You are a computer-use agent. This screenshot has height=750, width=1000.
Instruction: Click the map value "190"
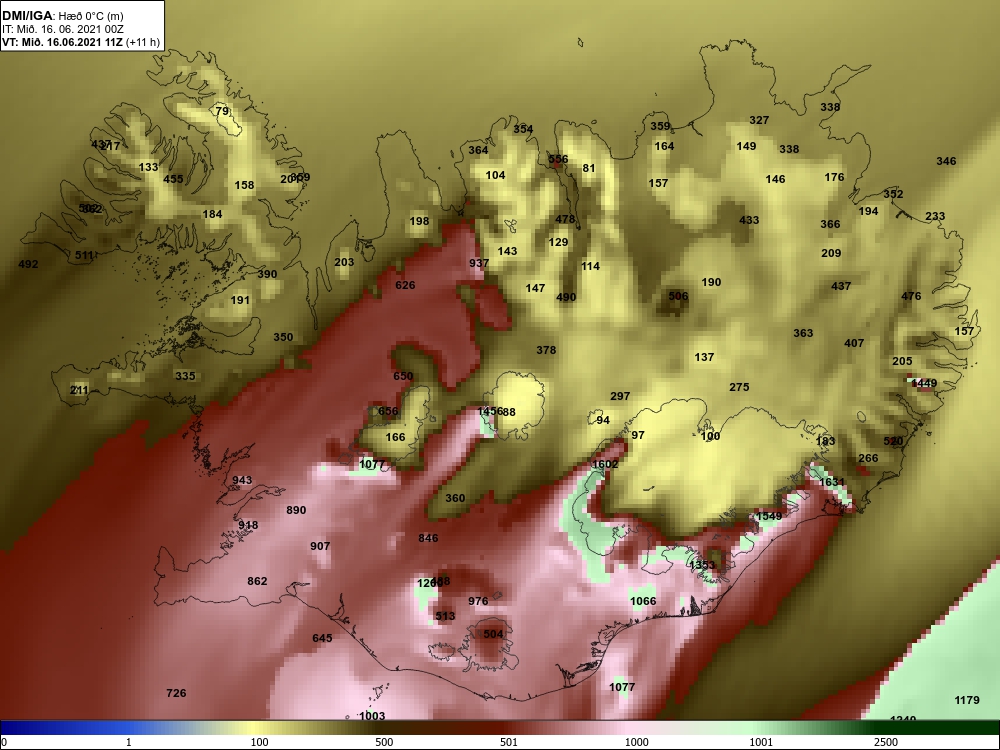tap(711, 283)
